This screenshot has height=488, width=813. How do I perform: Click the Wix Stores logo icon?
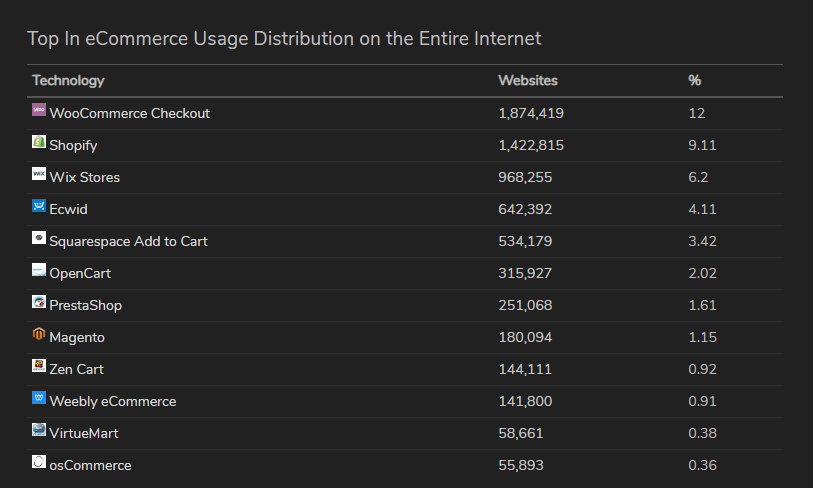(39, 174)
